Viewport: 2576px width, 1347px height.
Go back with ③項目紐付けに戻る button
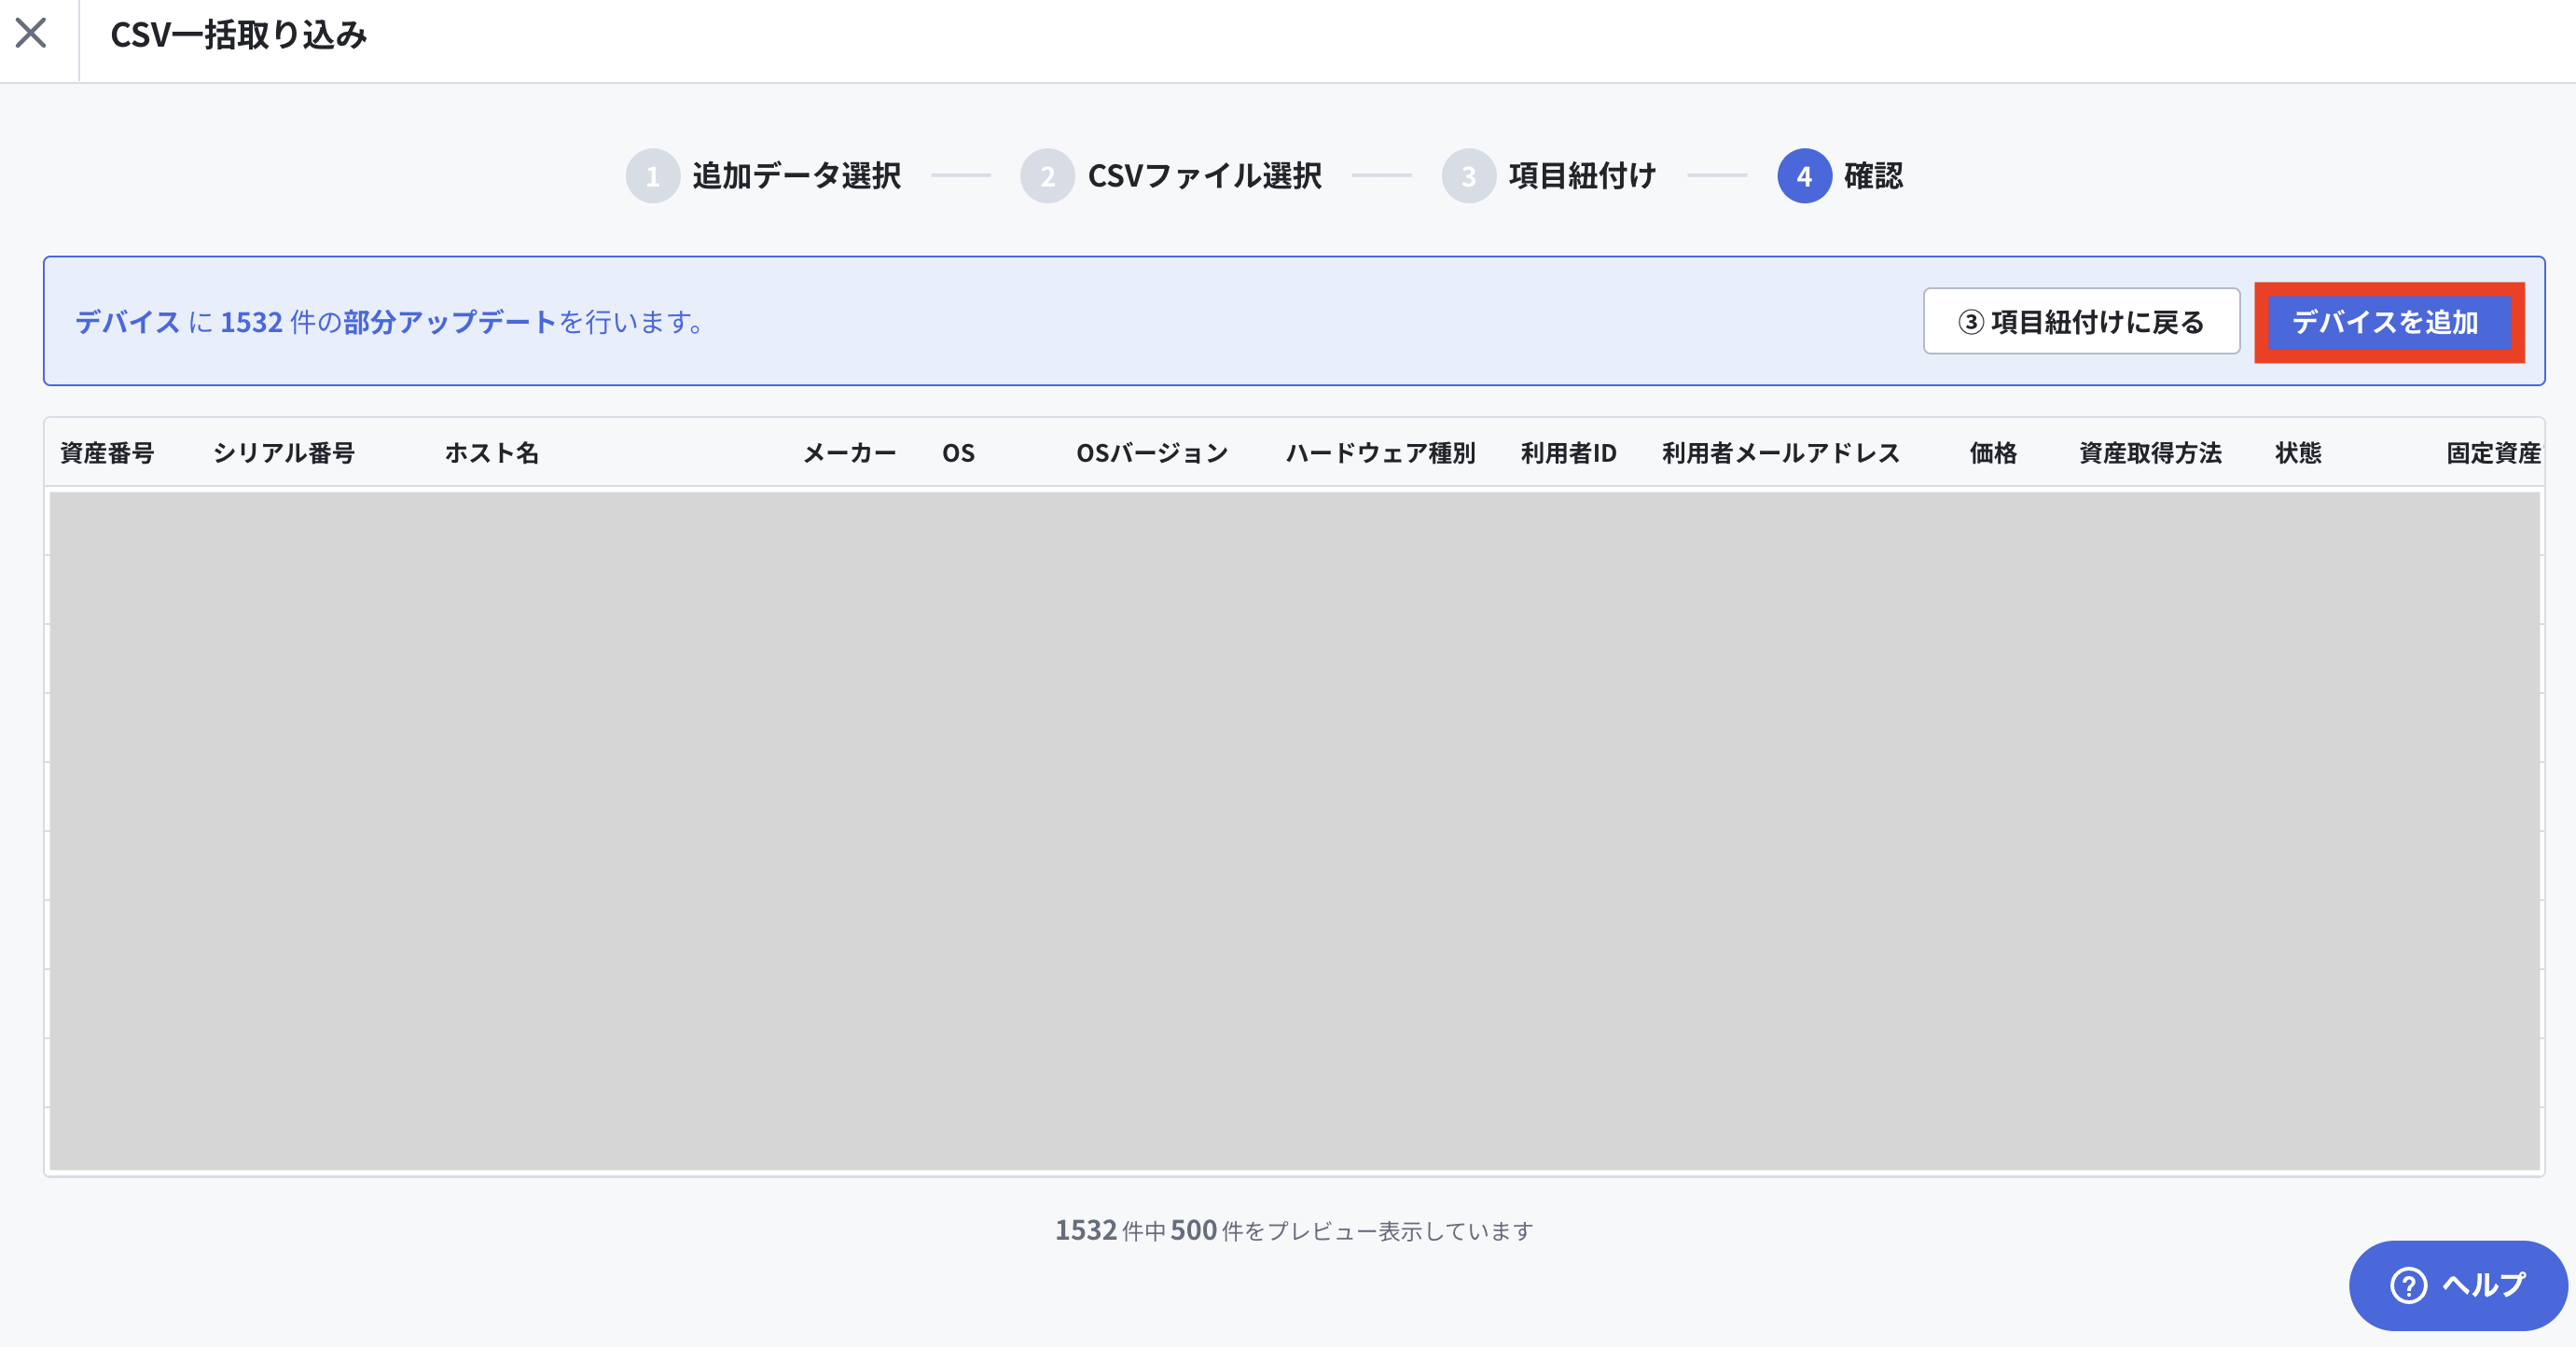point(2081,322)
